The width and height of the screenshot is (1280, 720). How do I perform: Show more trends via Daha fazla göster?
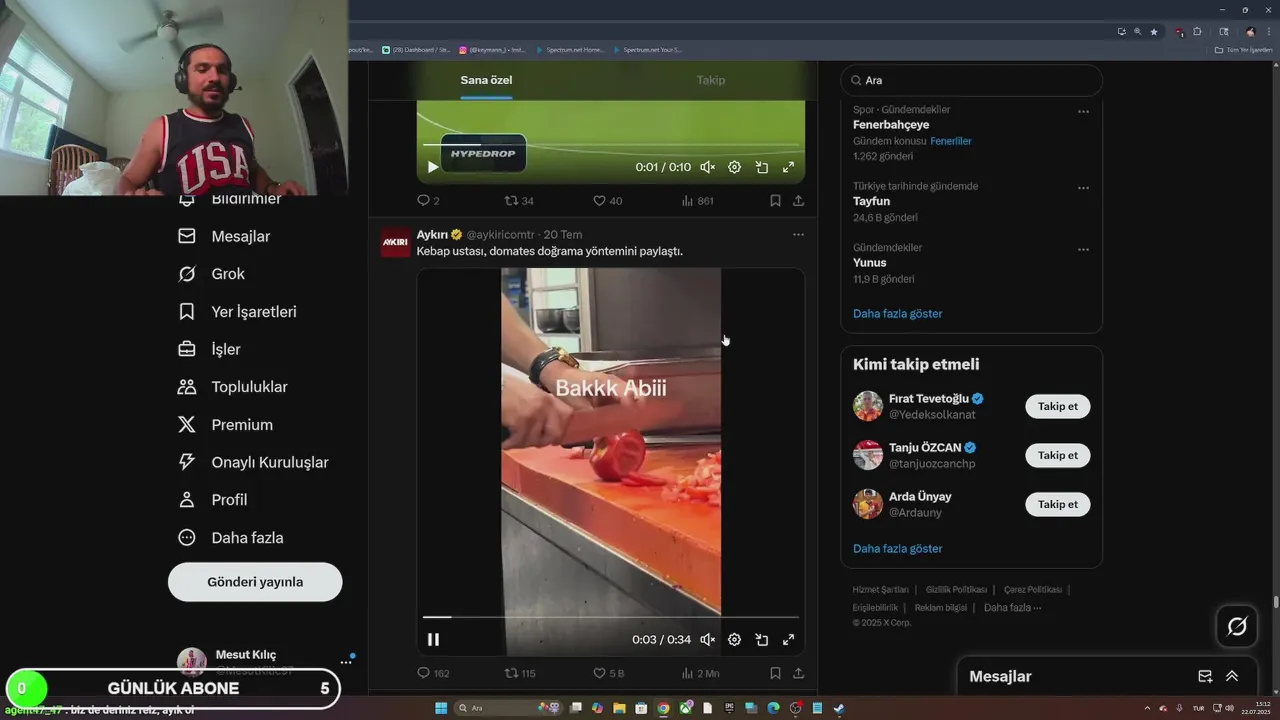pos(898,314)
